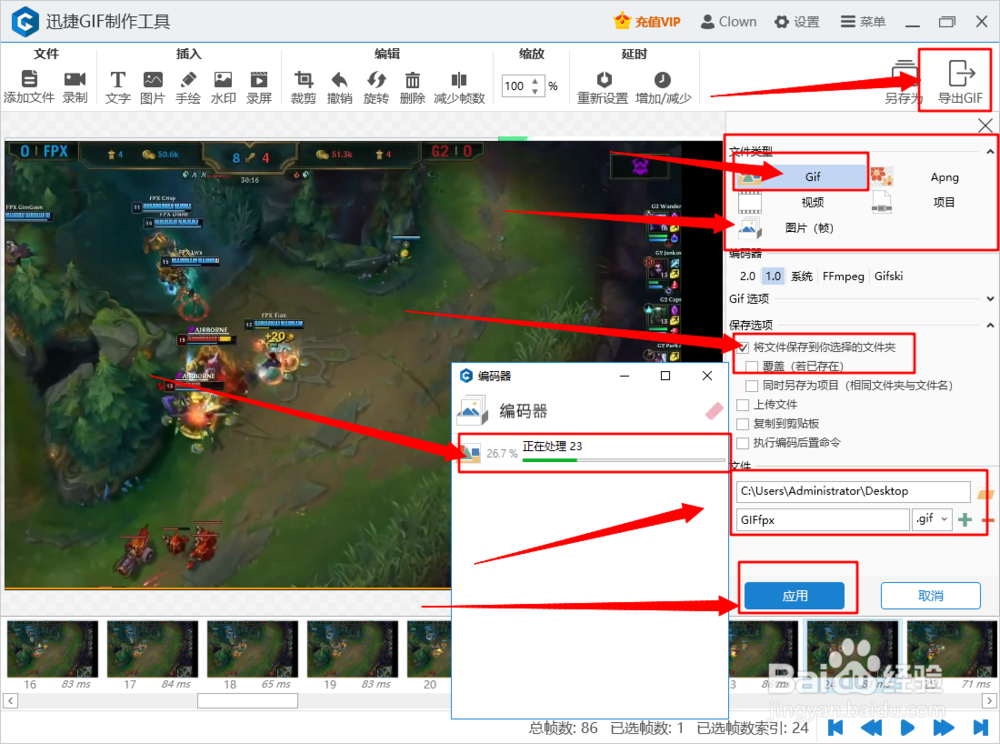Click the 删除 delete trash icon
Screen dimensions: 1000x744
pos(413,80)
